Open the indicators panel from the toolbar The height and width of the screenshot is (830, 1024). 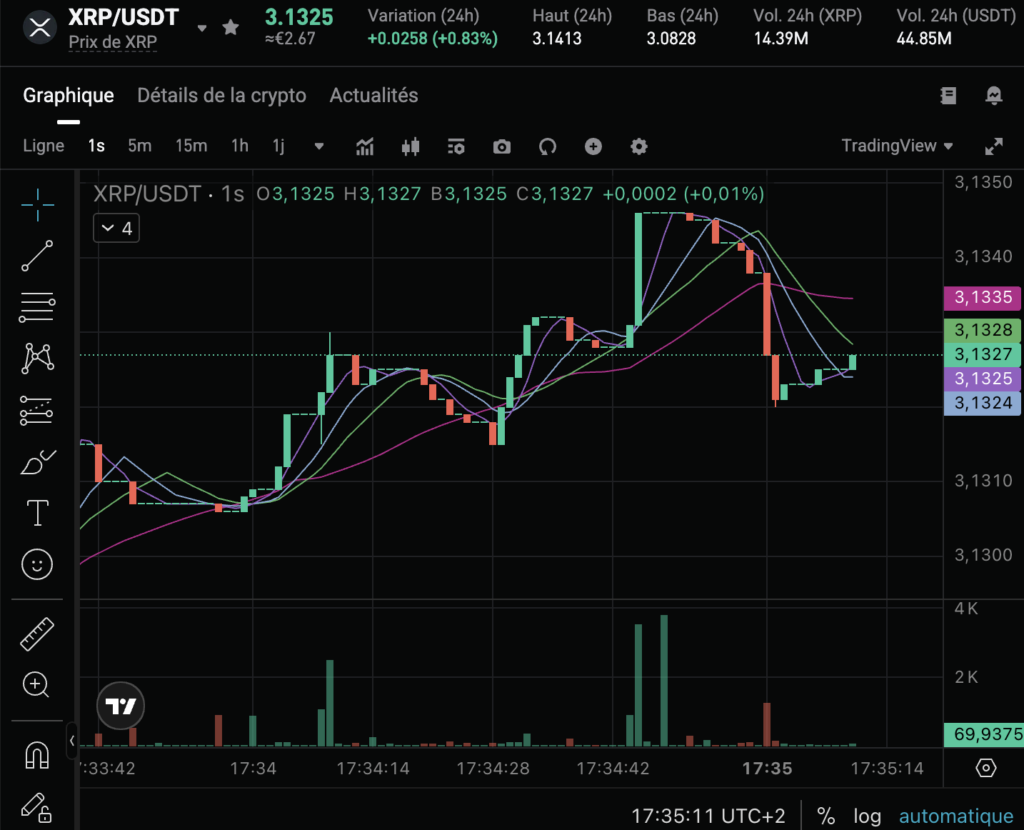(364, 146)
